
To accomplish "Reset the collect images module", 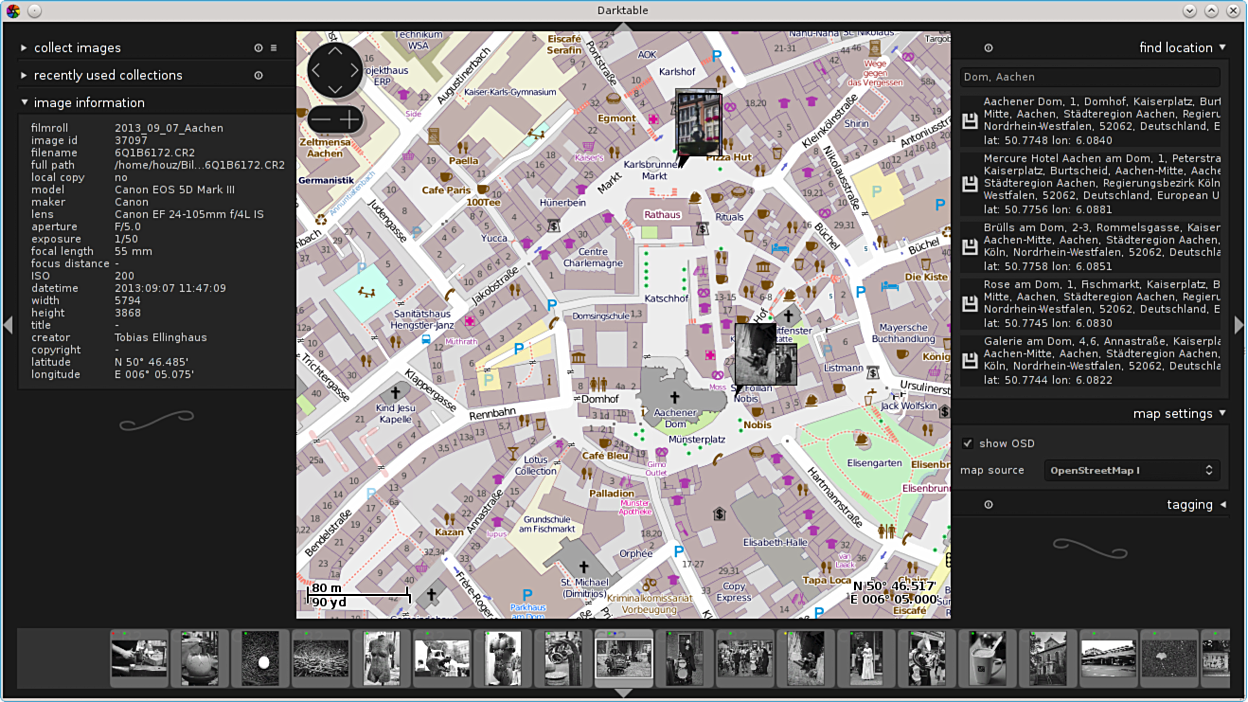I will 258,48.
